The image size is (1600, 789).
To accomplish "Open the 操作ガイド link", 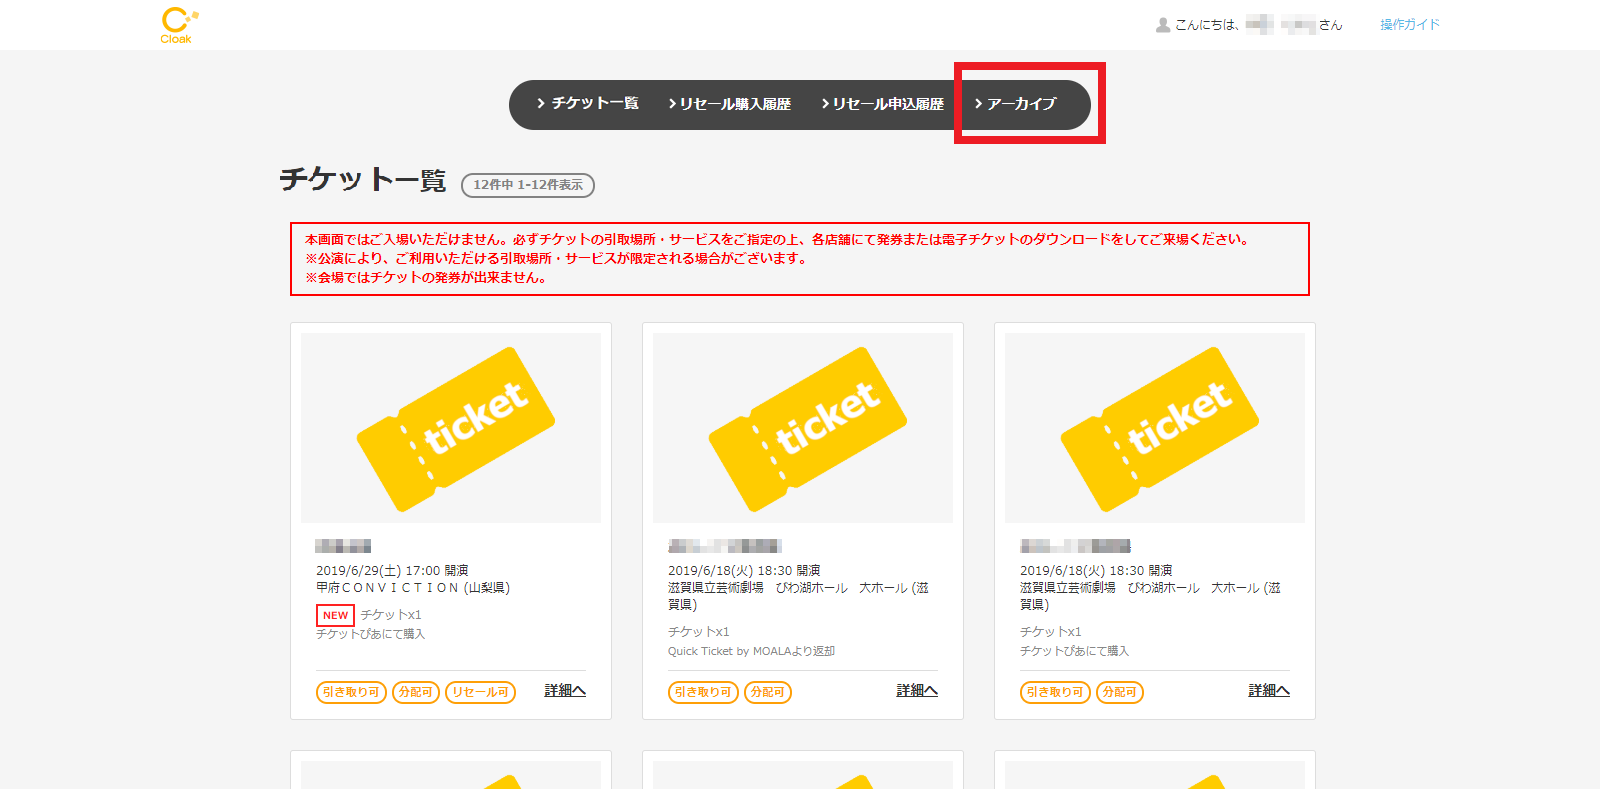I will pyautogui.click(x=1410, y=25).
